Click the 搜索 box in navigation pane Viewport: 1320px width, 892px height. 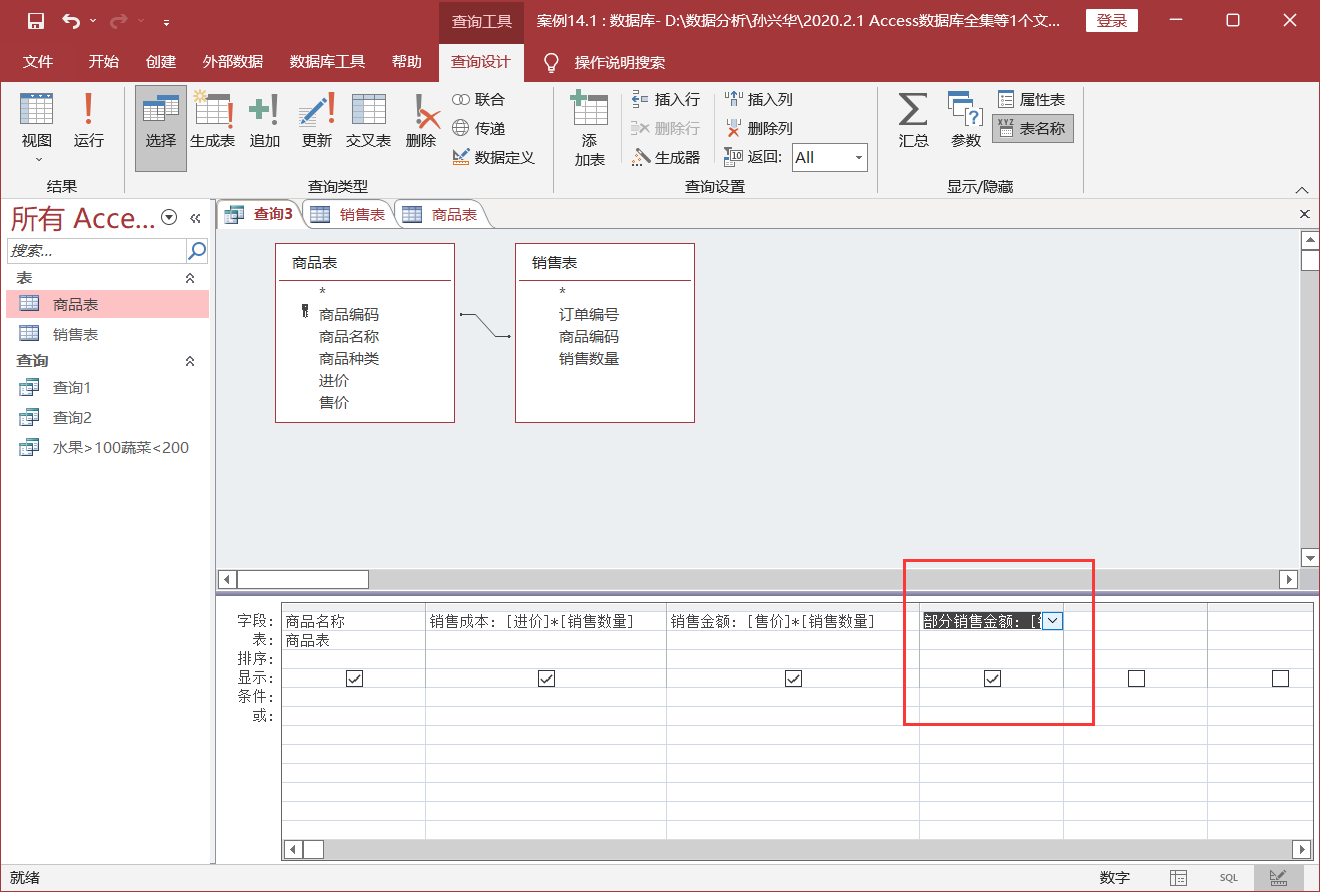[x=96, y=250]
